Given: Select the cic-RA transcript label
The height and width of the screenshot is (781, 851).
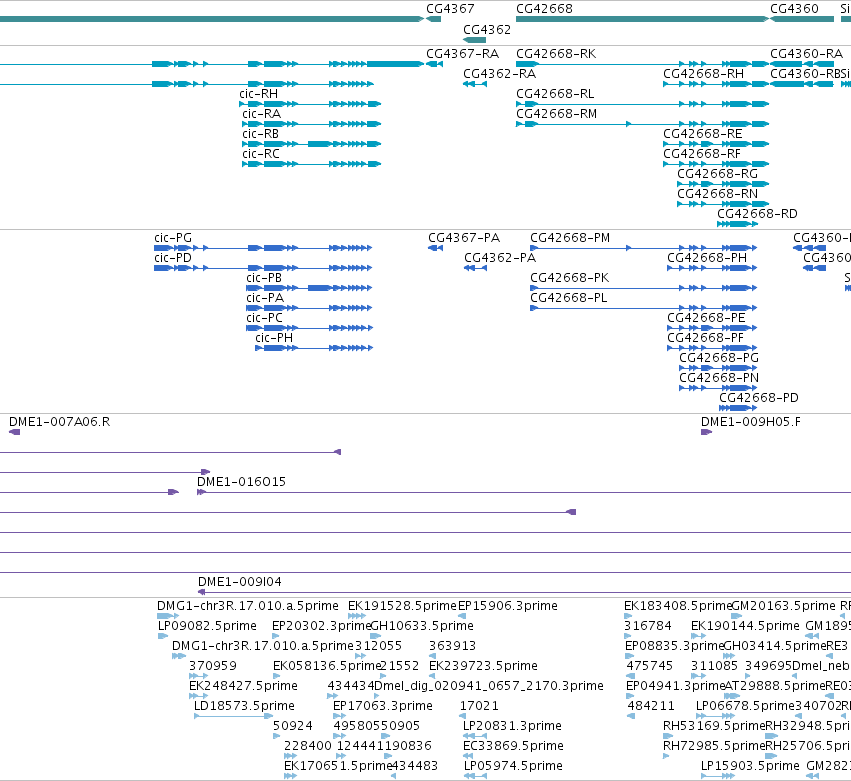Looking at the screenshot, I should point(262,114).
